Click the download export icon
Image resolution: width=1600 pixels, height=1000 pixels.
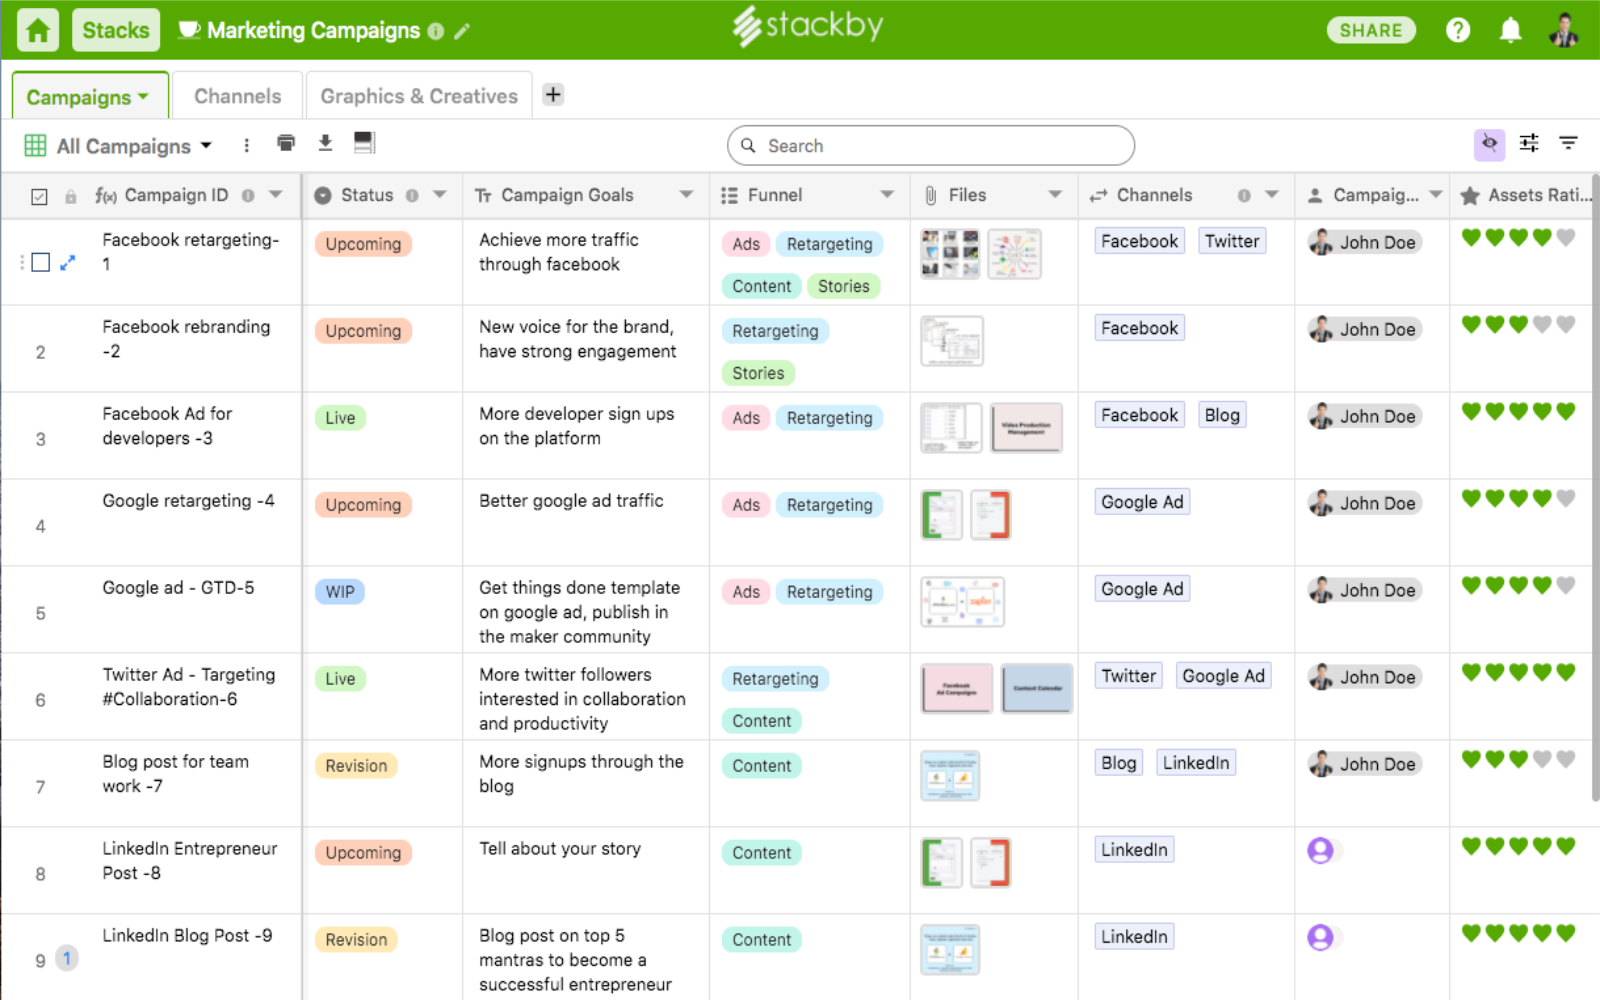[x=325, y=143]
